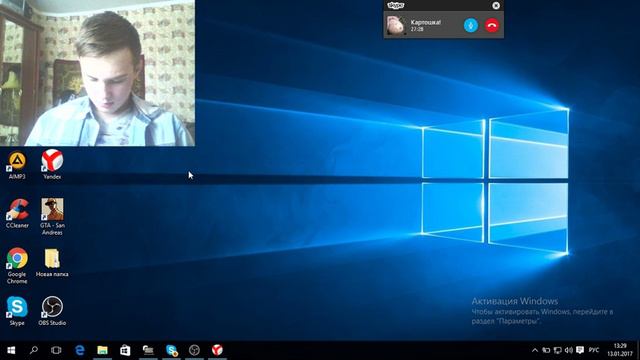Image resolution: width=640 pixels, height=360 pixels.
Task: Click the Картошка contact avatar in Skype widget
Action: (396, 25)
